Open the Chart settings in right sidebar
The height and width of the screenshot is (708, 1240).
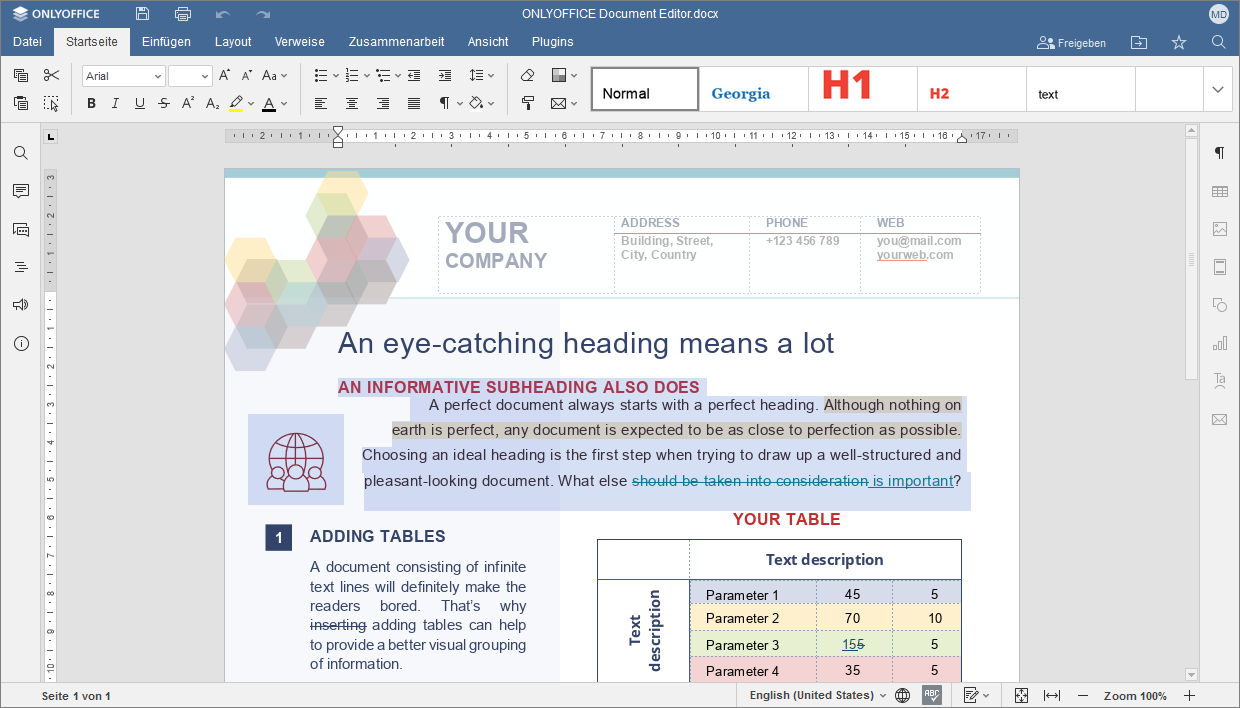(1219, 343)
